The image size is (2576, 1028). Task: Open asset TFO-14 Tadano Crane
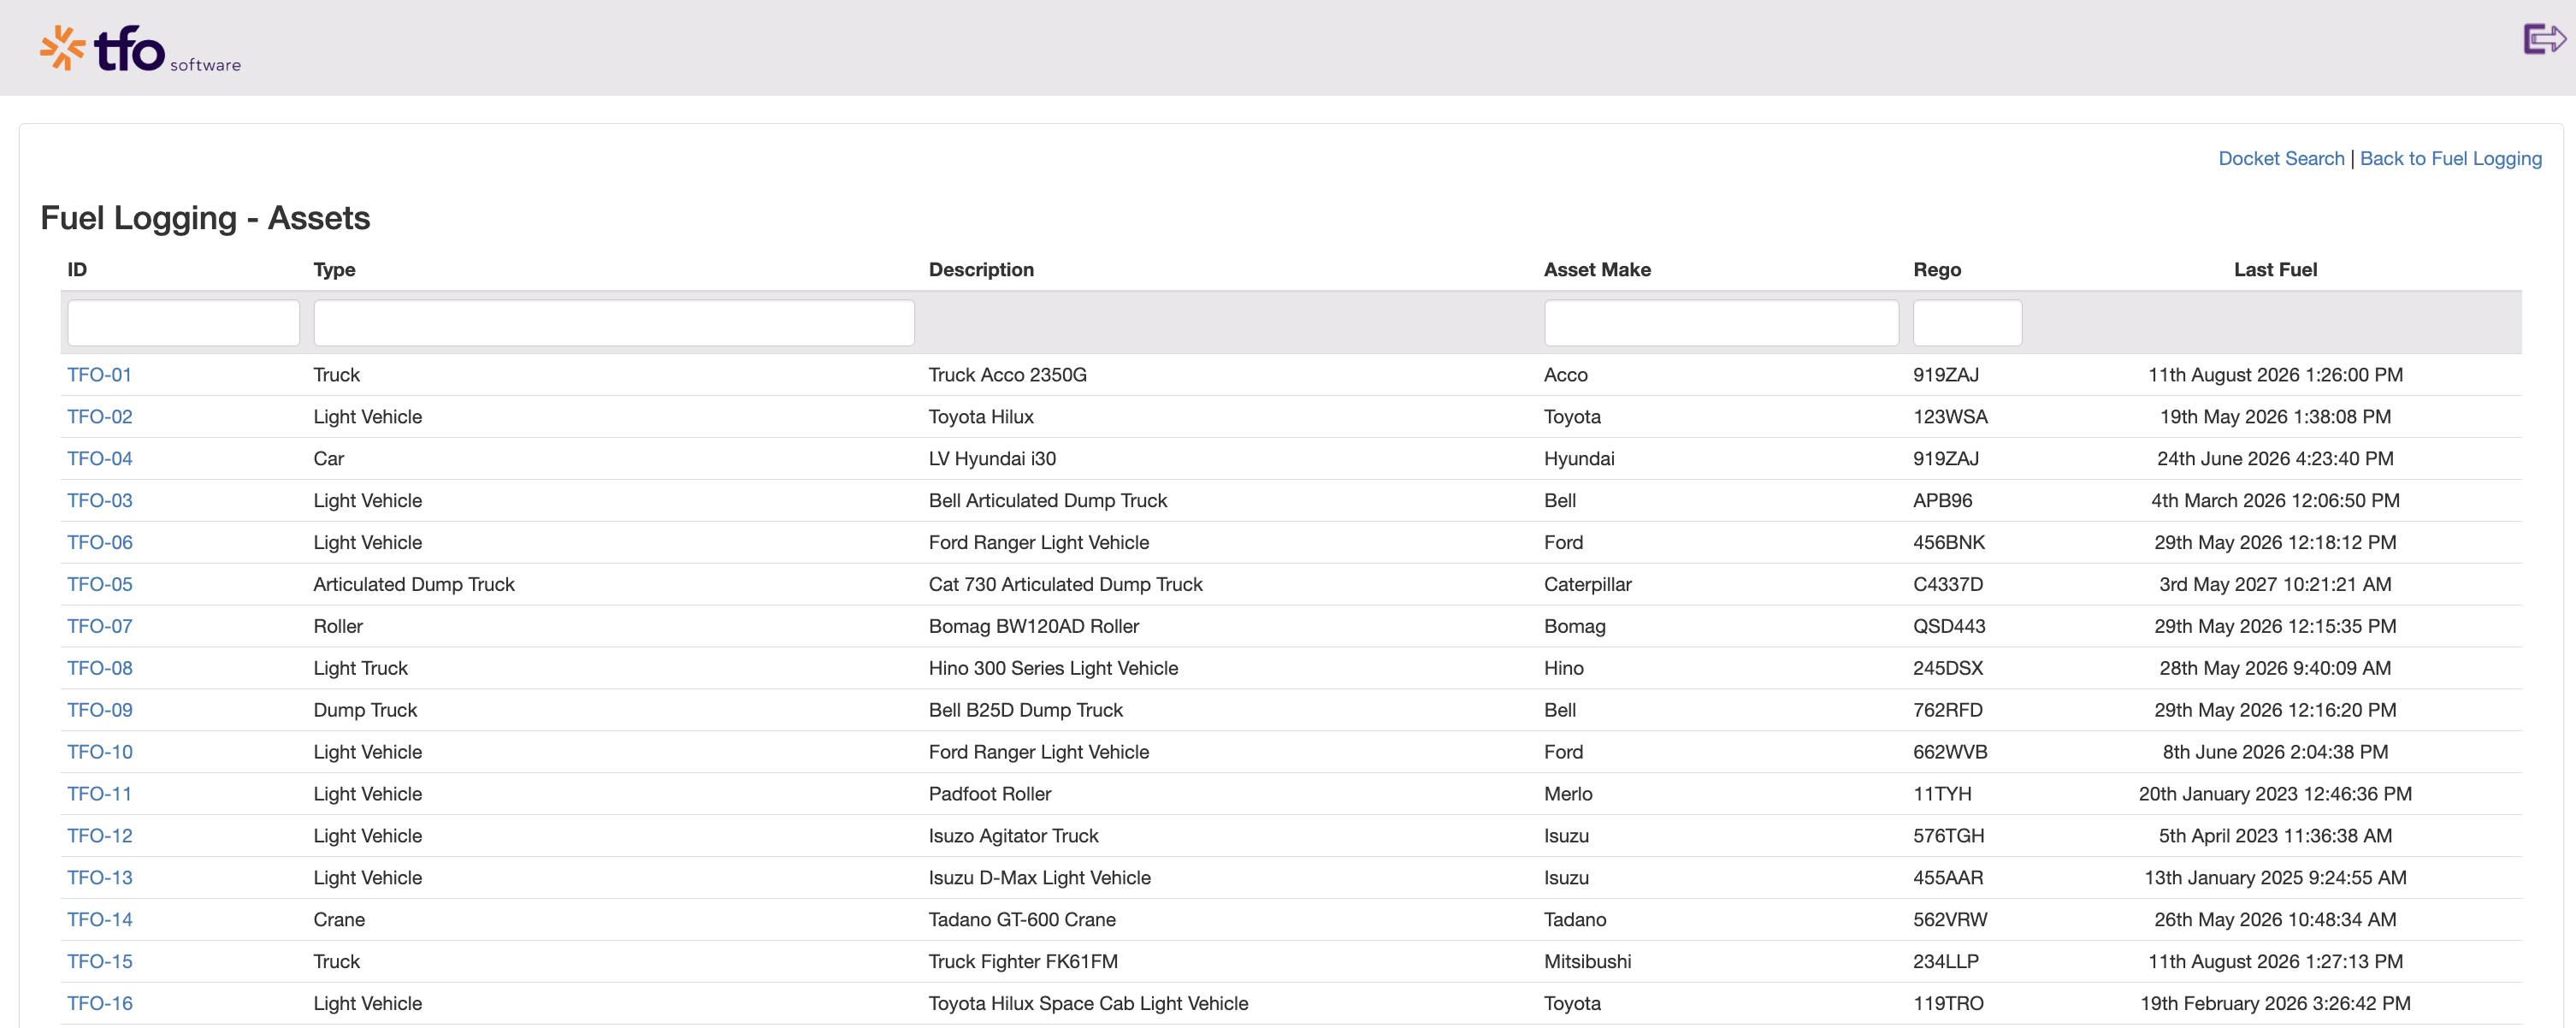click(x=99, y=919)
